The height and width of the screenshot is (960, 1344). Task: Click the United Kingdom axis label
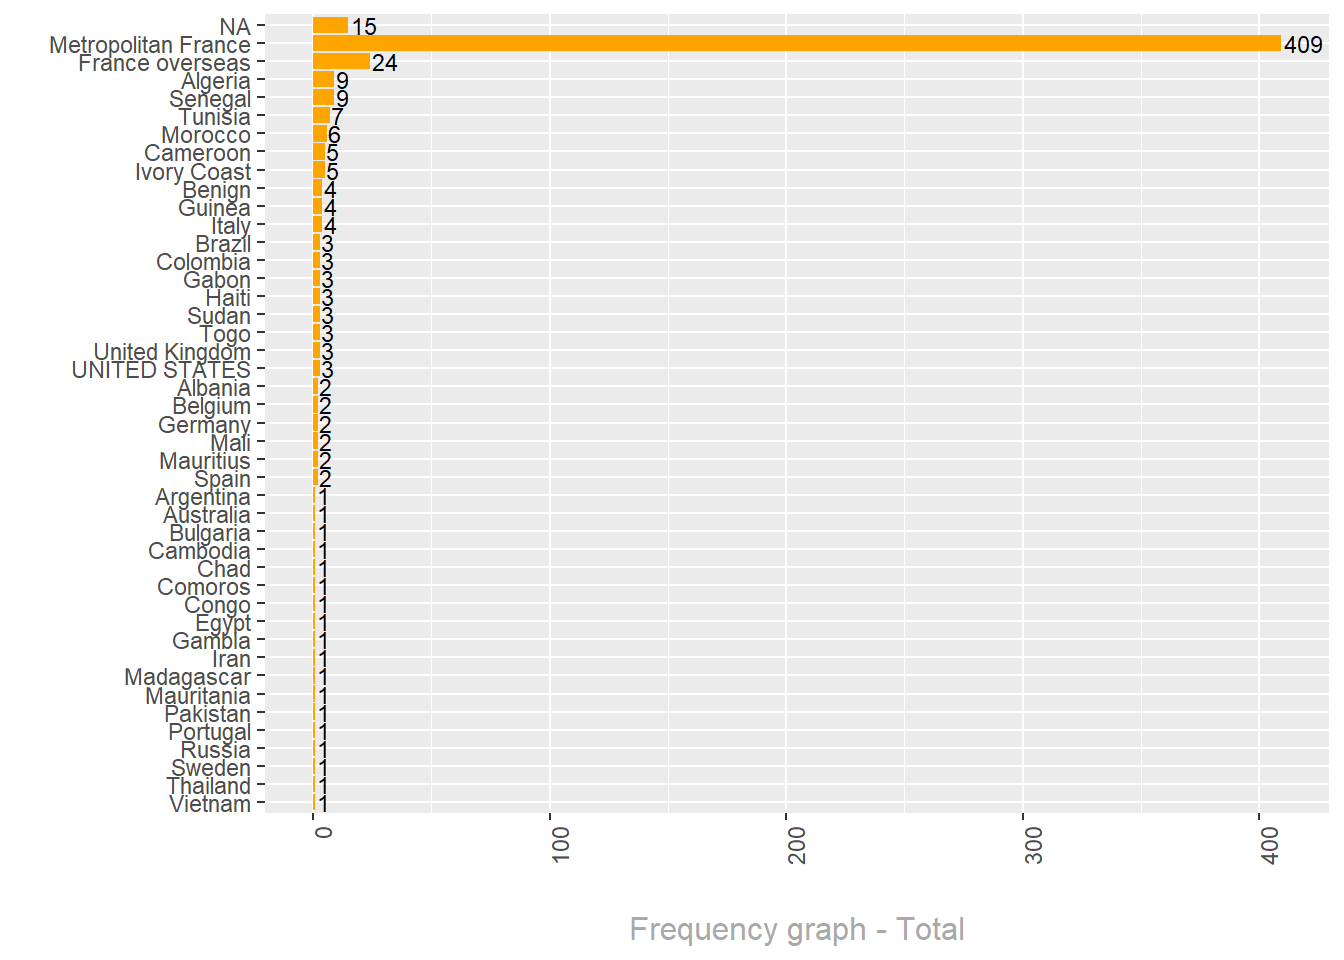172,352
